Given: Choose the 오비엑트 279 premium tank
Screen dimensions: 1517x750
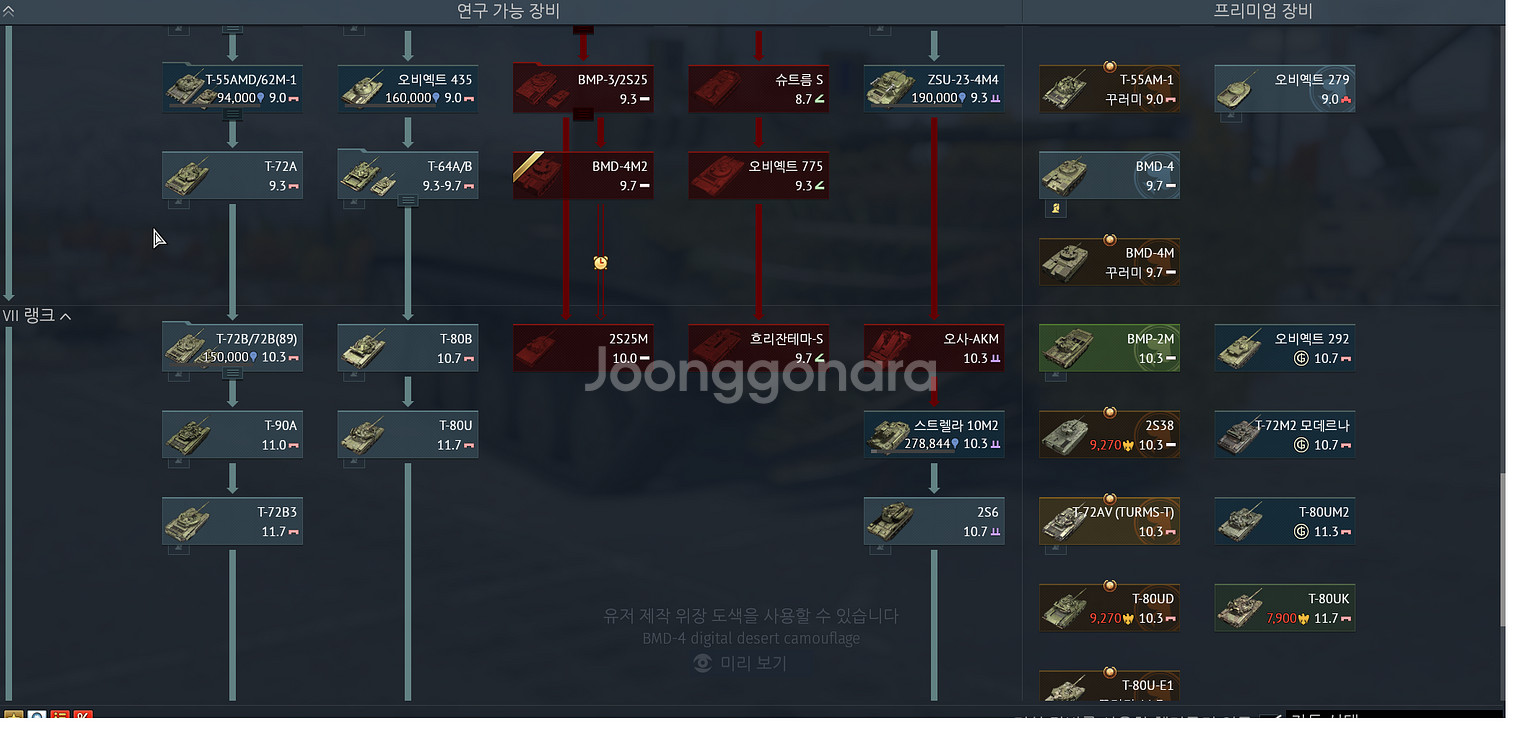Looking at the screenshot, I should click(1284, 89).
